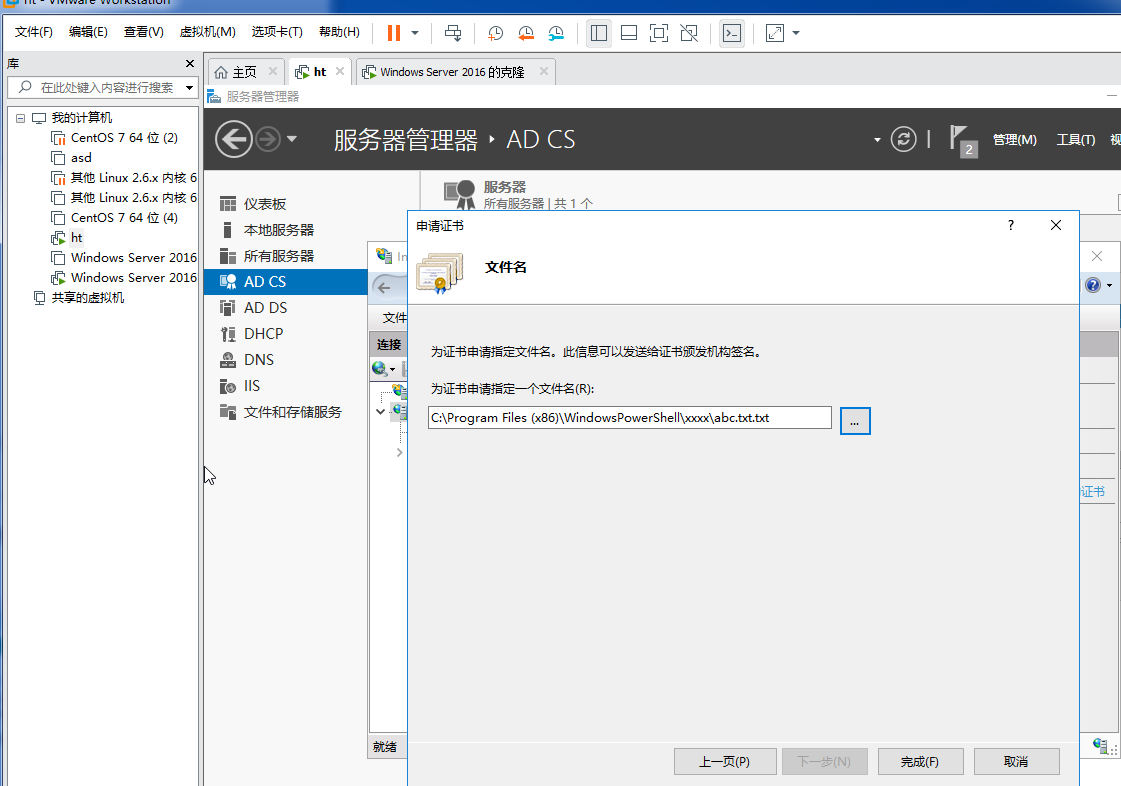Open the stretch display dropdown arrow
The height and width of the screenshot is (786, 1121).
[796, 33]
